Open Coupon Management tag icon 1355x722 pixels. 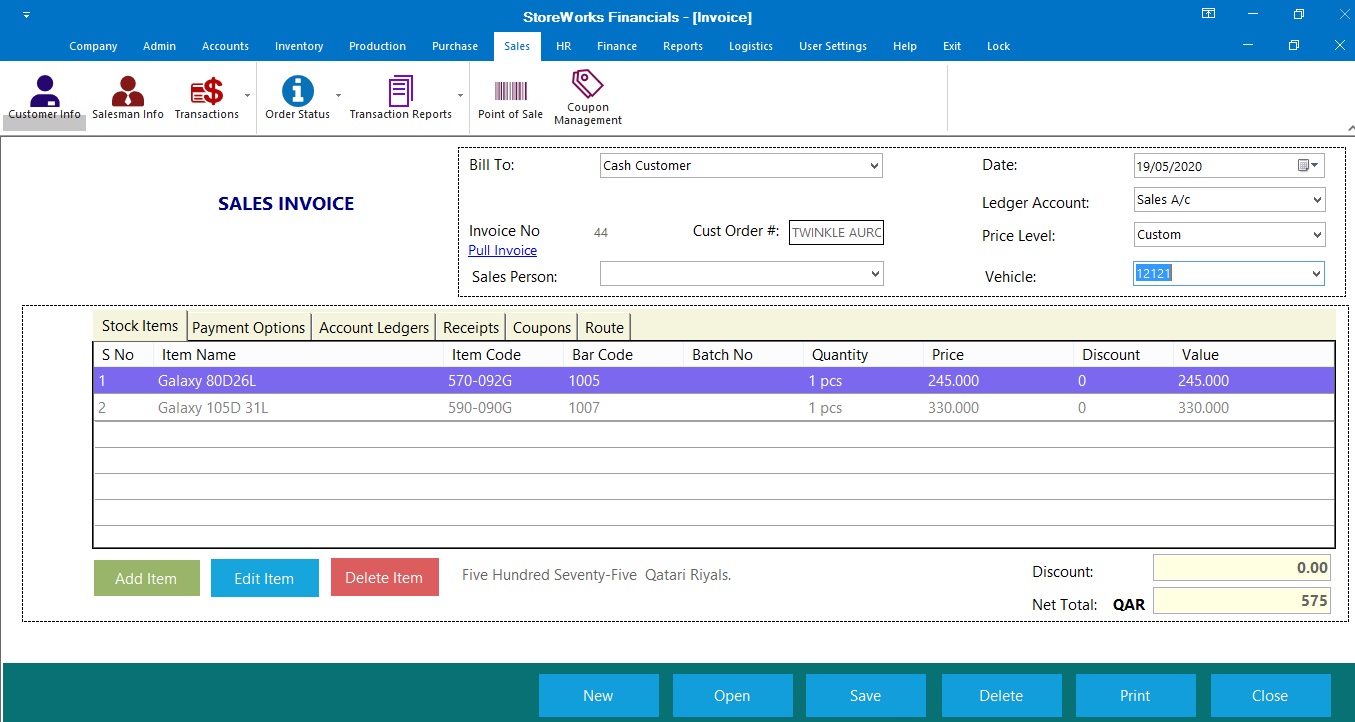pos(587,84)
